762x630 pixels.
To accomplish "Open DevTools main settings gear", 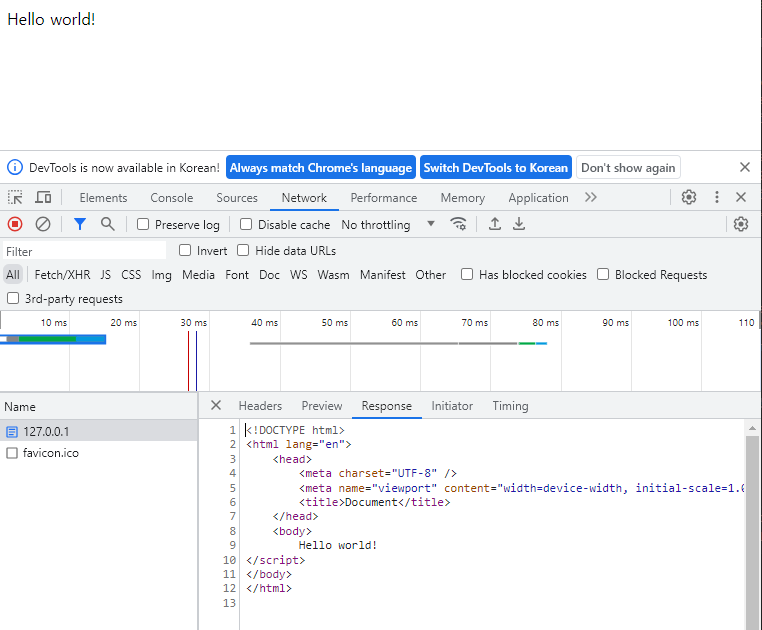I will 689,197.
